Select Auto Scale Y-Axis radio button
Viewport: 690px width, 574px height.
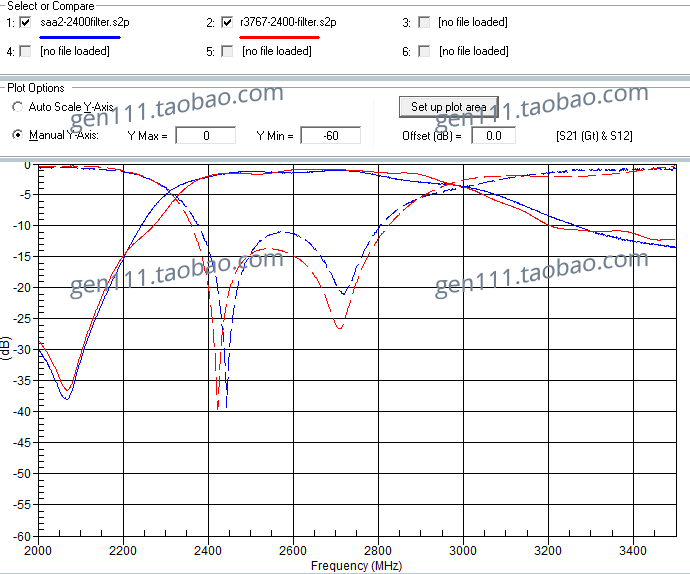point(18,107)
